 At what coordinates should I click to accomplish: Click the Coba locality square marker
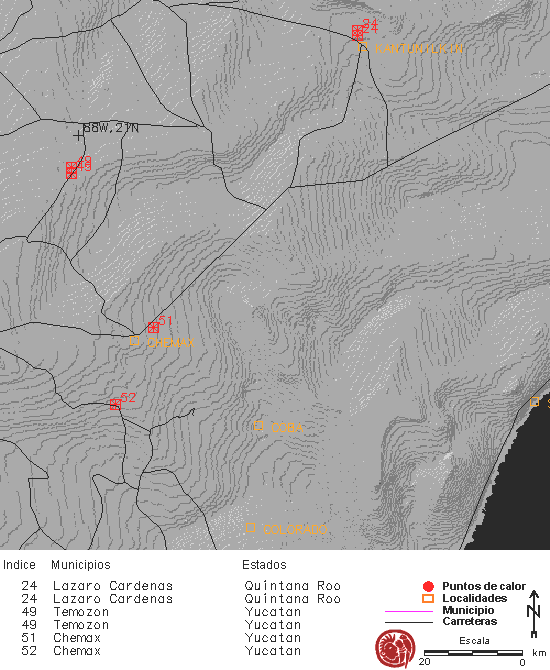click(258, 426)
